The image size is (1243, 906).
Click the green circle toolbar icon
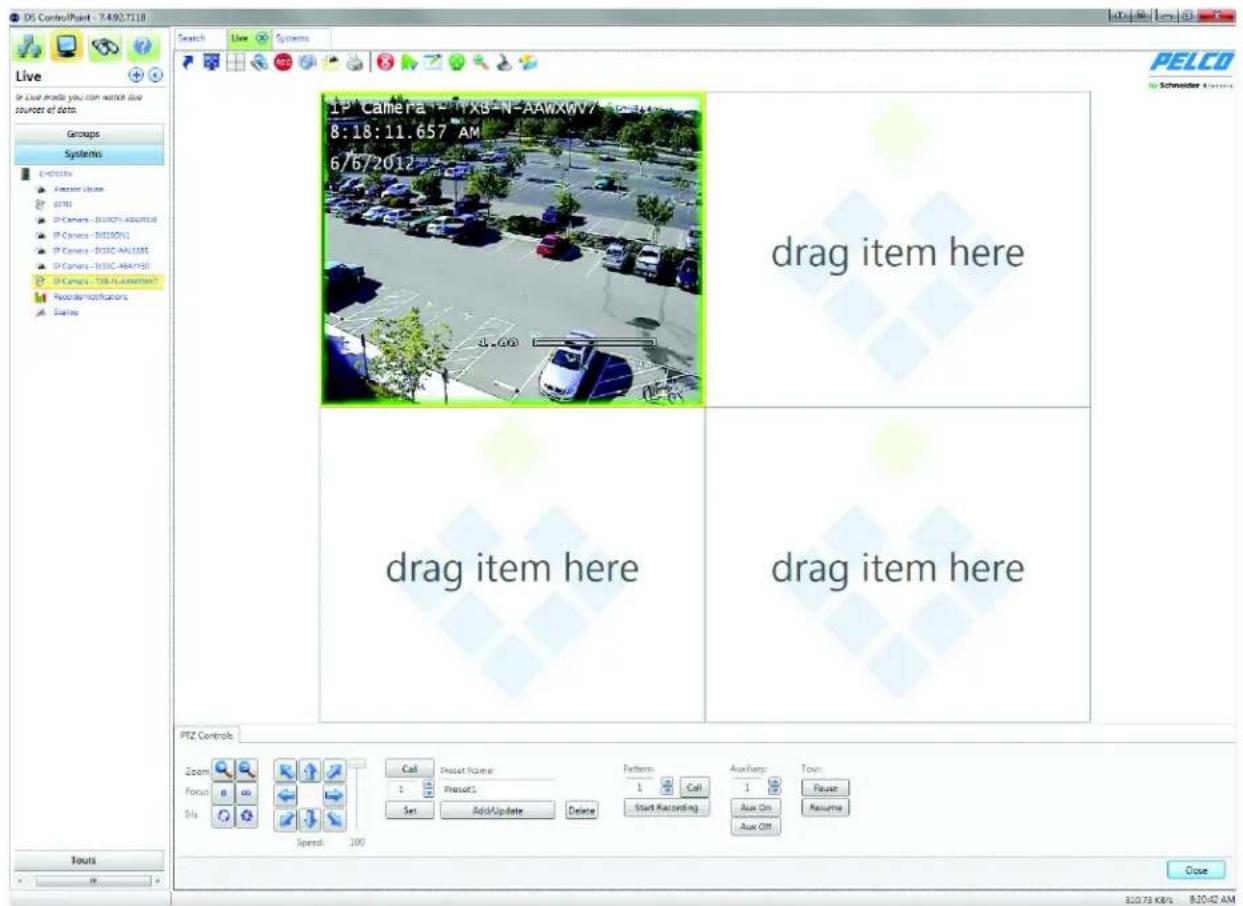tap(456, 62)
